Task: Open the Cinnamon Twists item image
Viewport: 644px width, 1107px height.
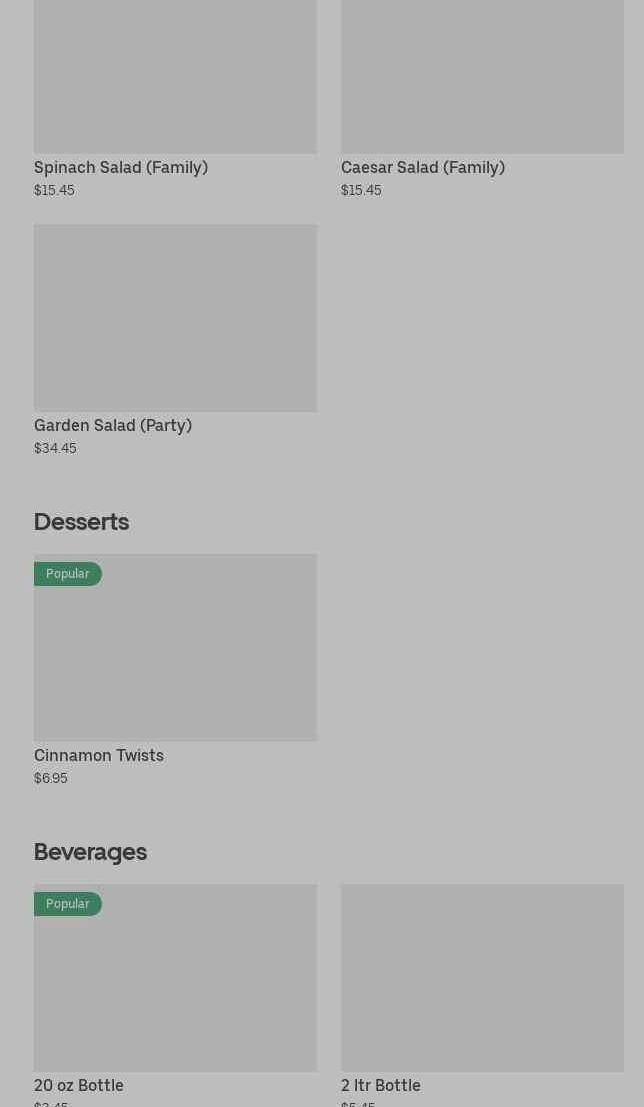Action: pos(175,658)
